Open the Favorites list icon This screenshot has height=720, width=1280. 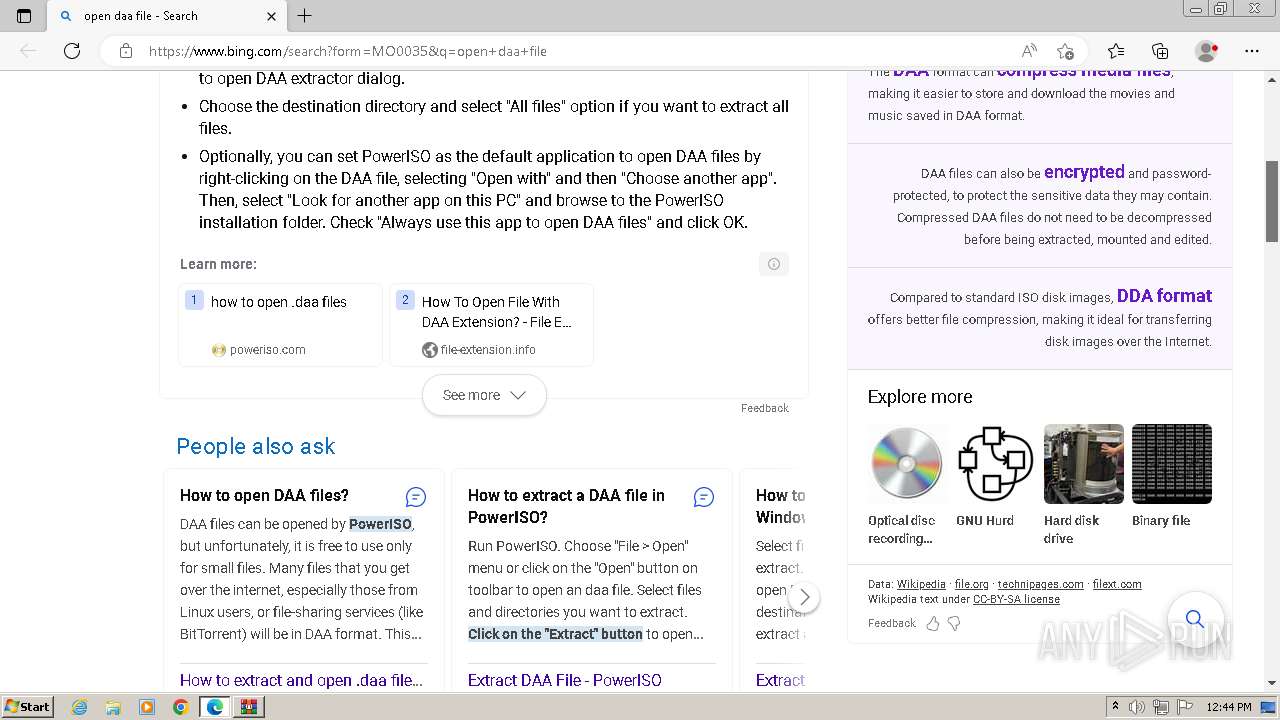pos(1116,51)
